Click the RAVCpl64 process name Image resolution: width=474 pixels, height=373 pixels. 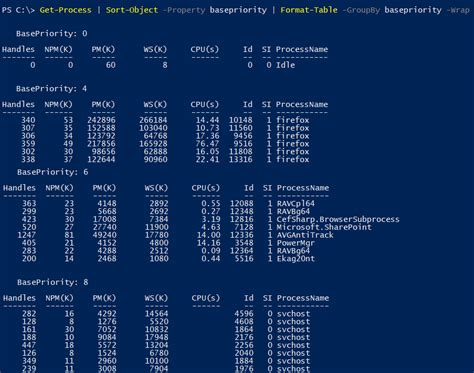(x=296, y=203)
